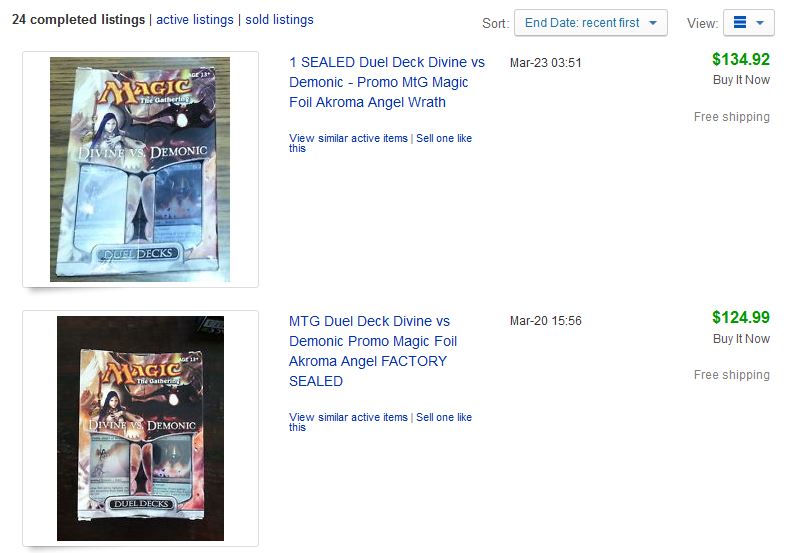The height and width of the screenshot is (553, 793).
Task: Click the list view icon
Action: [739, 23]
